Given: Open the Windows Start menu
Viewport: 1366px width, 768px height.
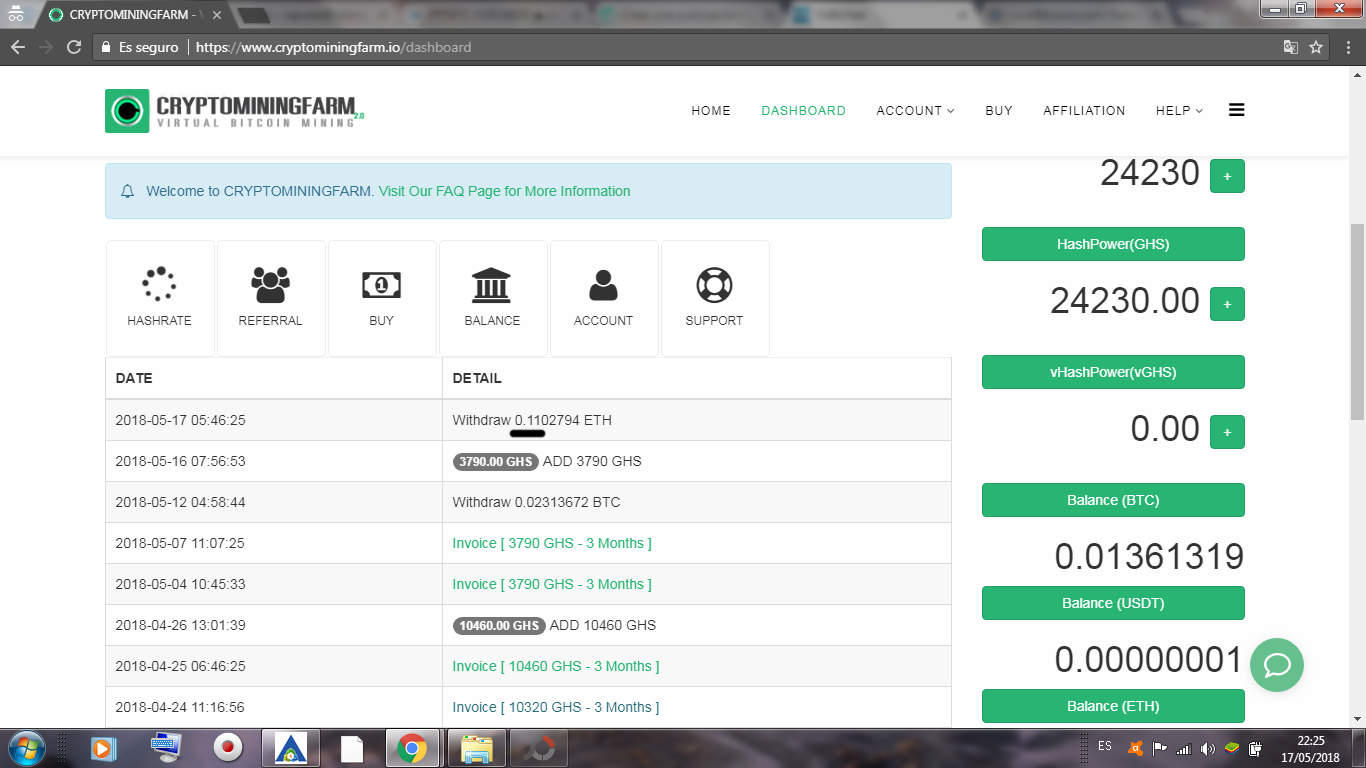Looking at the screenshot, I should pyautogui.click(x=26, y=748).
